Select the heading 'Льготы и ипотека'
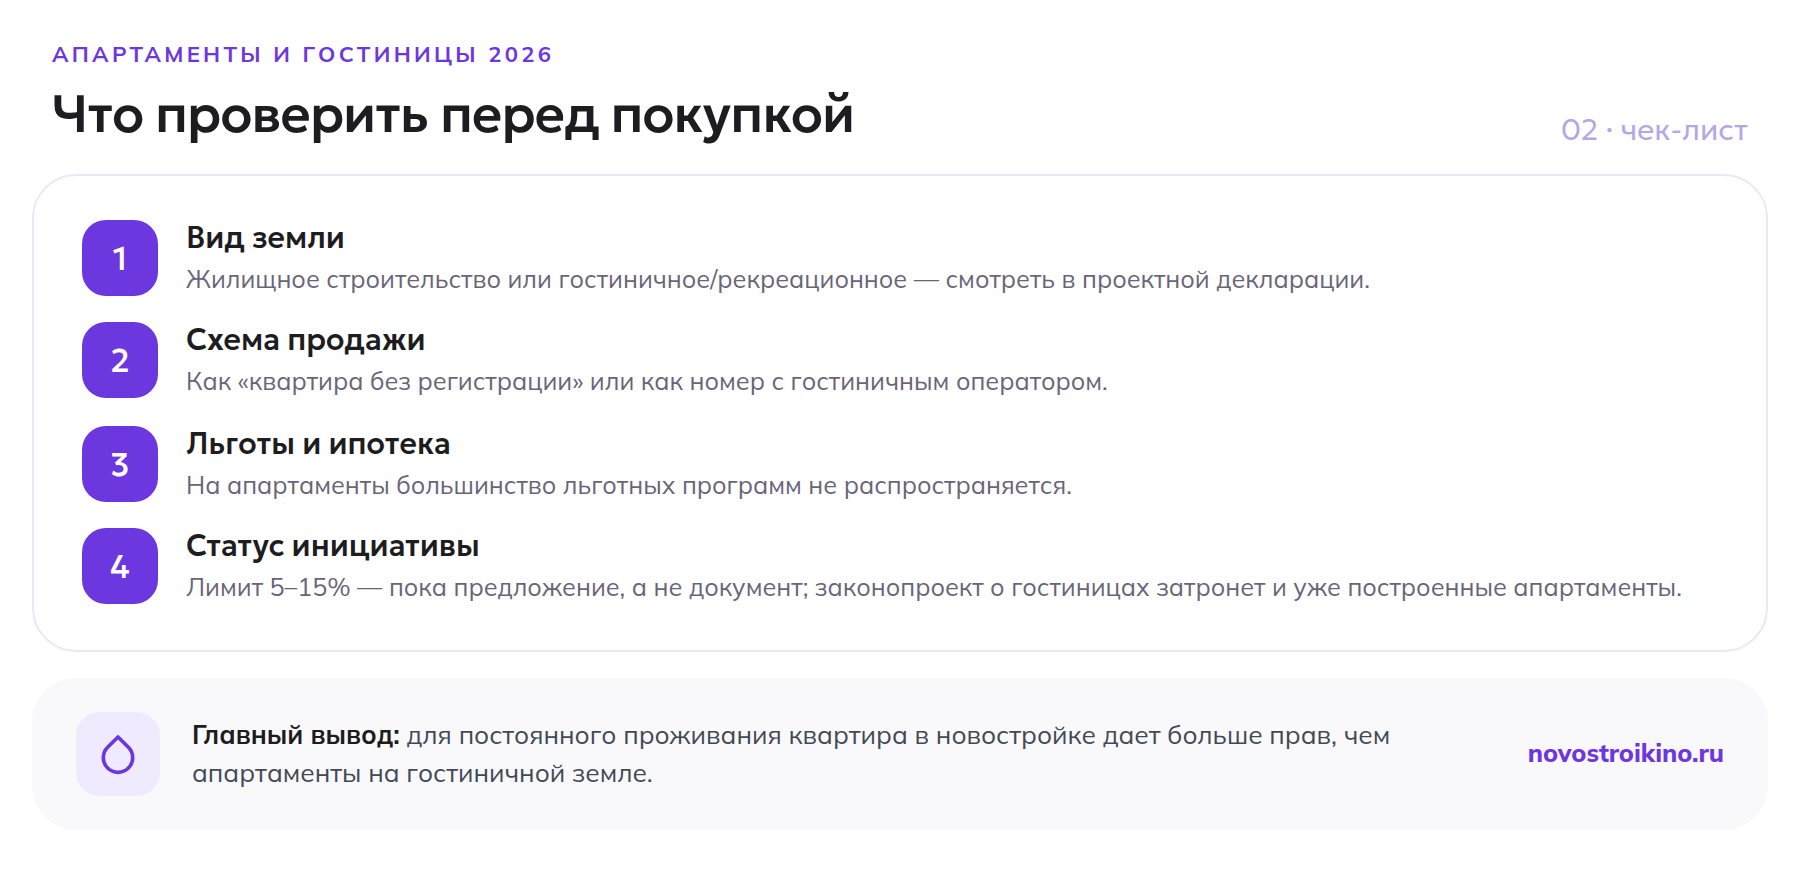 (x=318, y=444)
